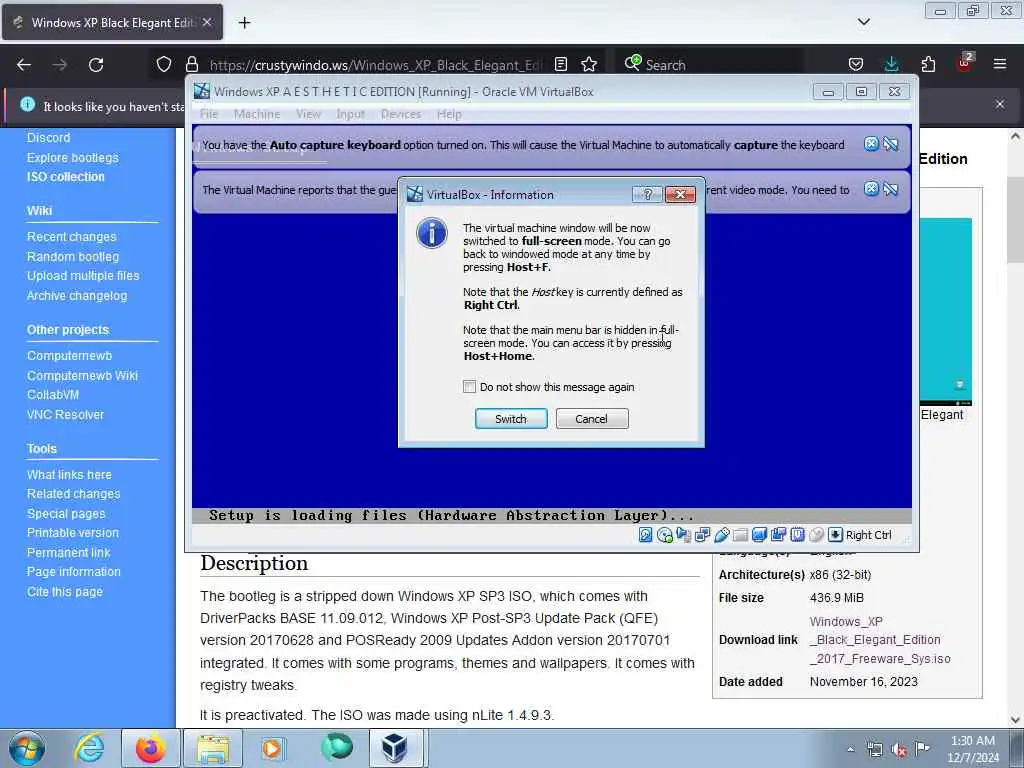
Task: Click the Switch button in the dialog
Action: [511, 419]
